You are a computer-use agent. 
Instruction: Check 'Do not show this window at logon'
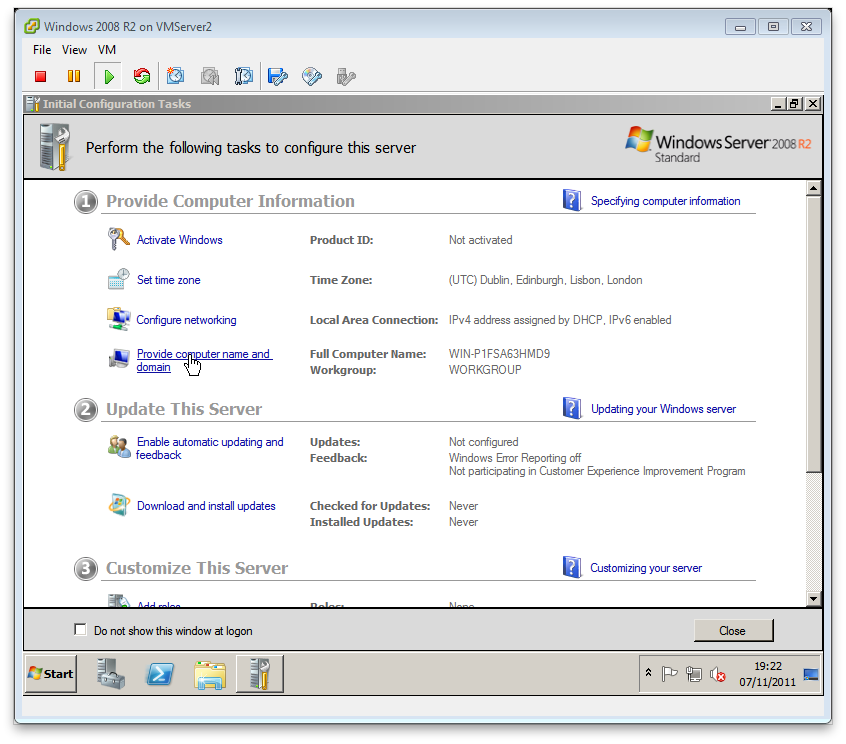coord(81,630)
